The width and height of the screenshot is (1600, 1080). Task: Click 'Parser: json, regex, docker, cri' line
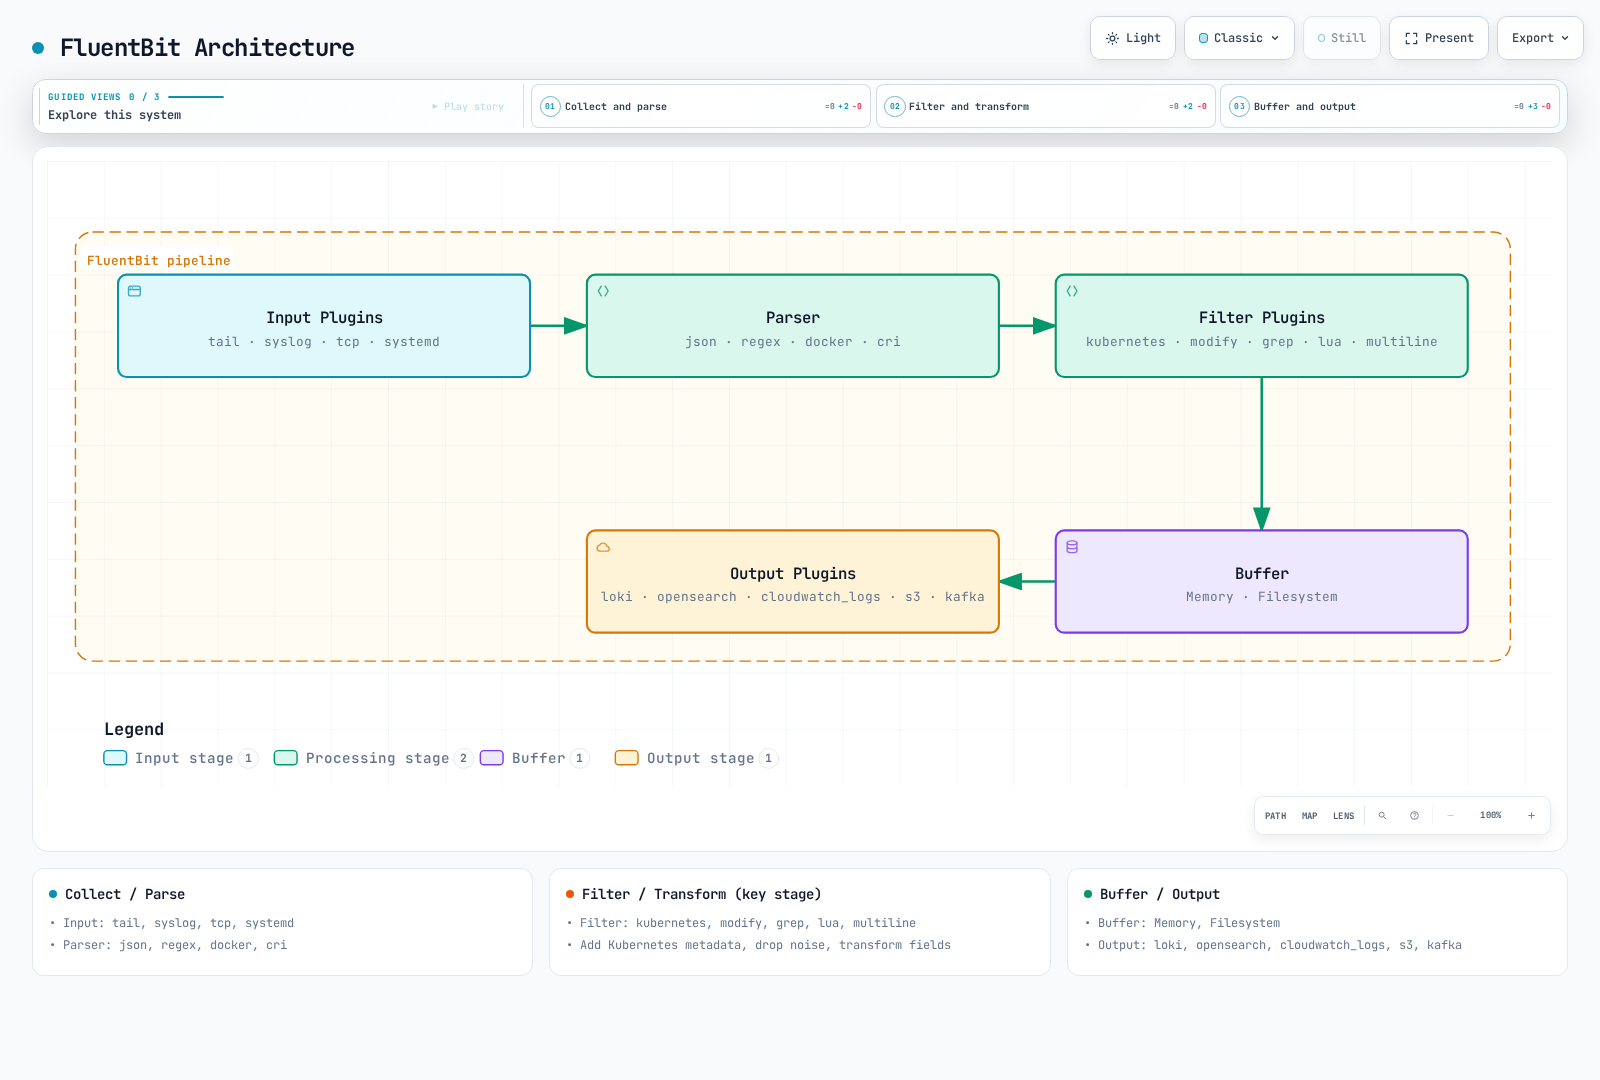175,945
